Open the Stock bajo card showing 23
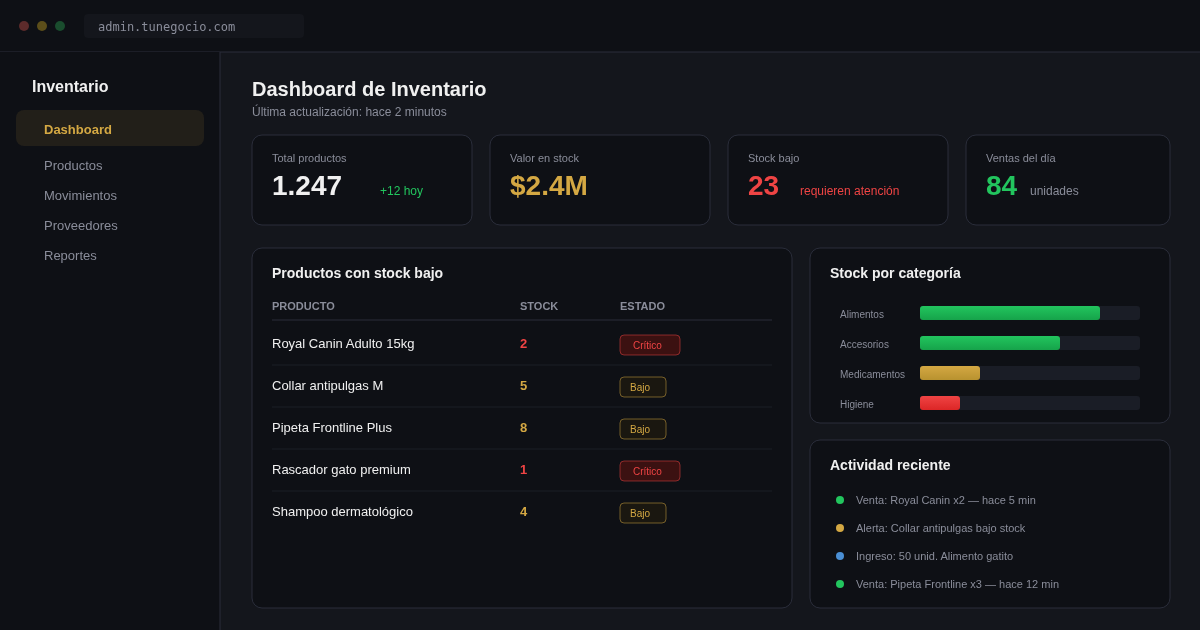 [x=838, y=180]
